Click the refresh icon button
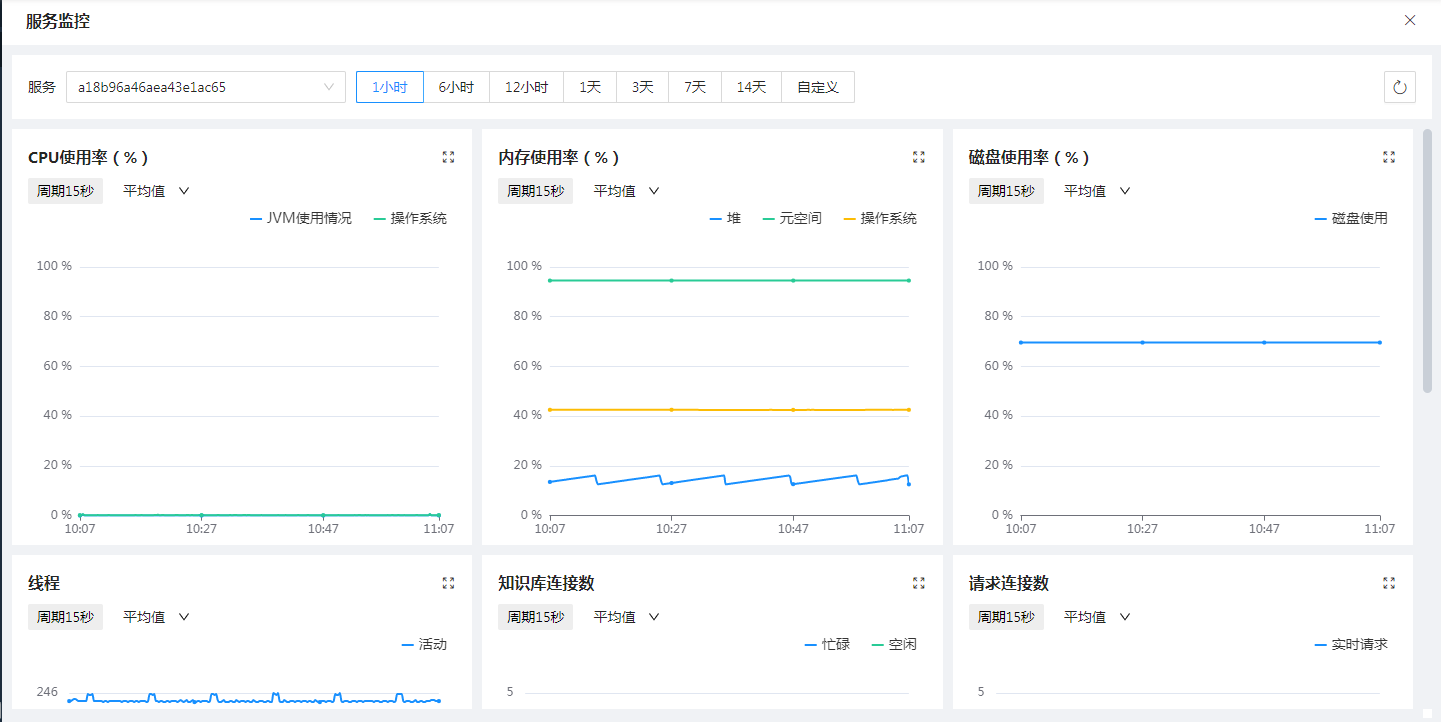1441x722 pixels. click(1400, 87)
